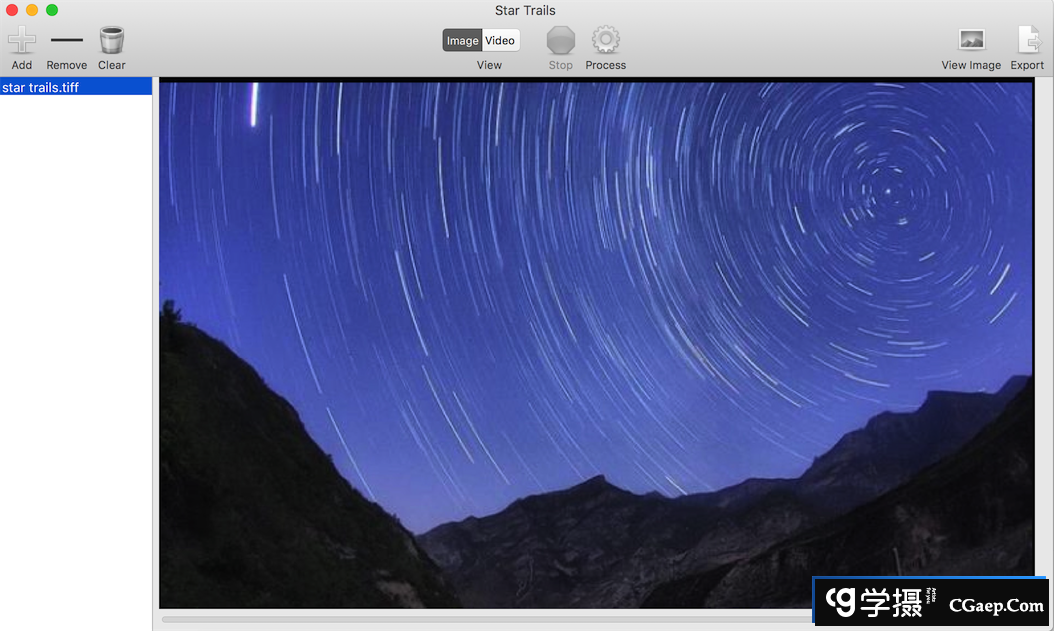The height and width of the screenshot is (631, 1054).
Task: Clear the image list via the trash icon
Action: coord(111,40)
